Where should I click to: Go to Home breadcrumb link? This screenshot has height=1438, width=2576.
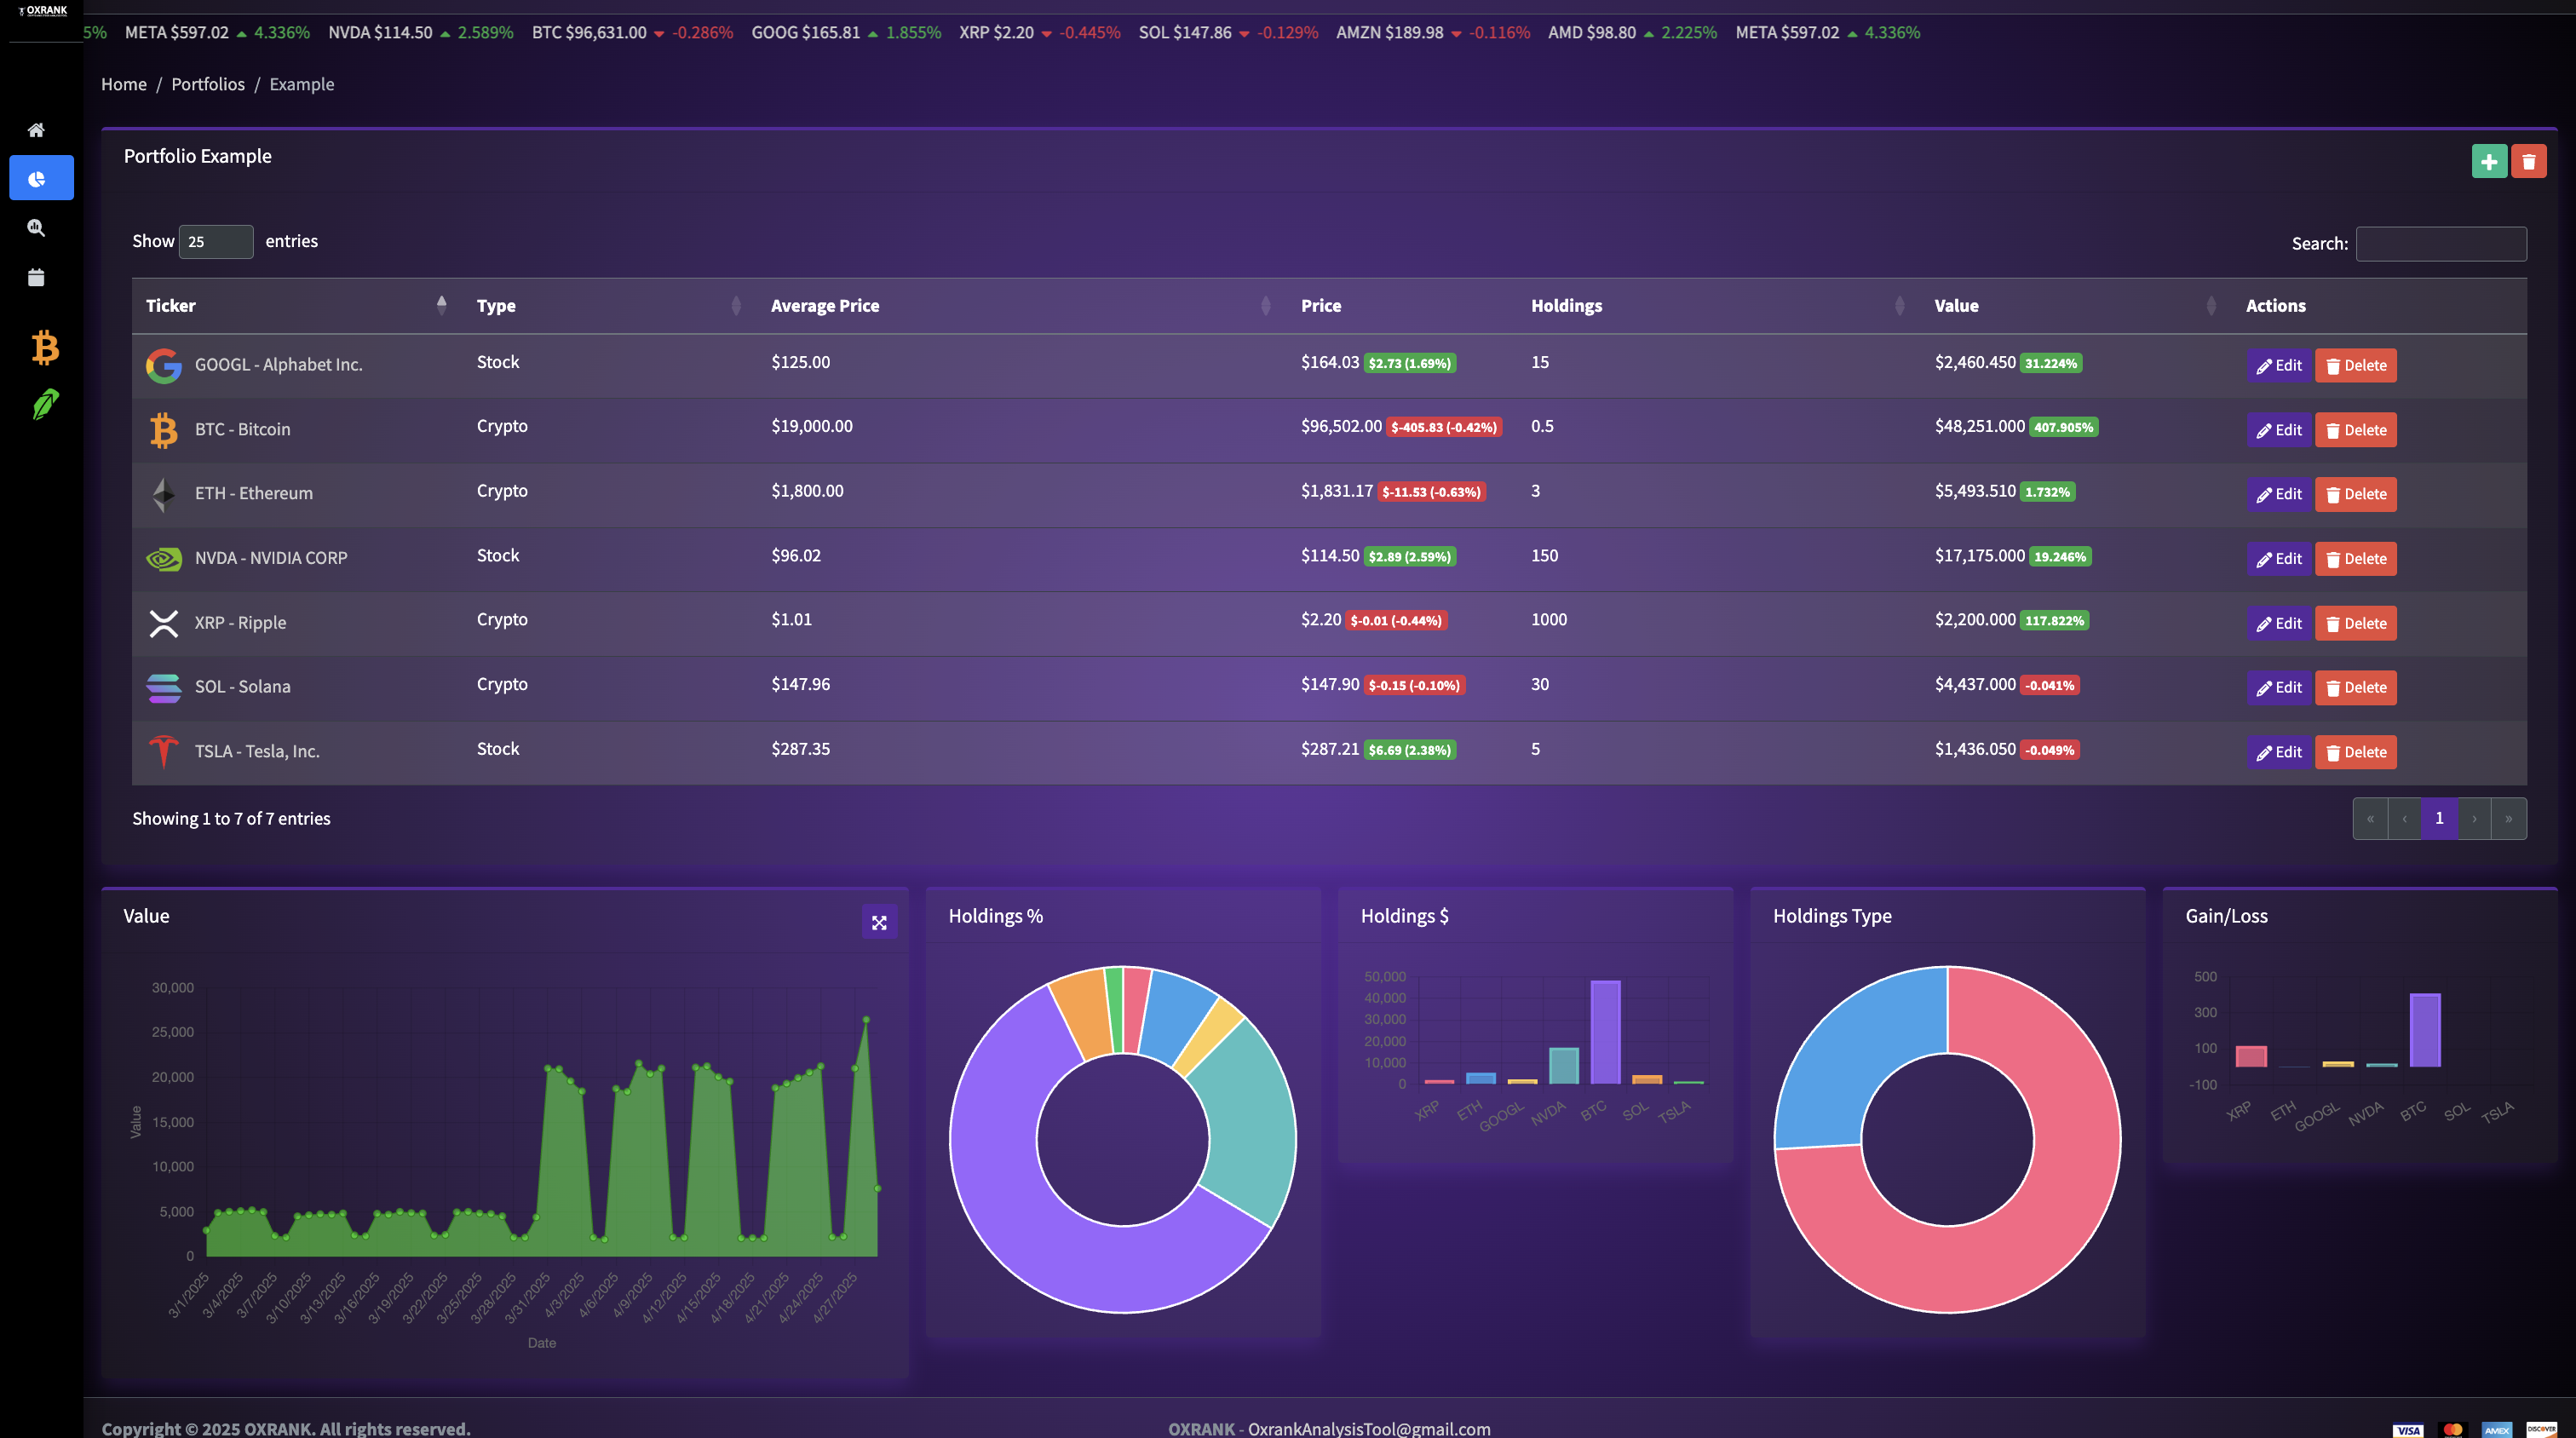click(x=124, y=84)
